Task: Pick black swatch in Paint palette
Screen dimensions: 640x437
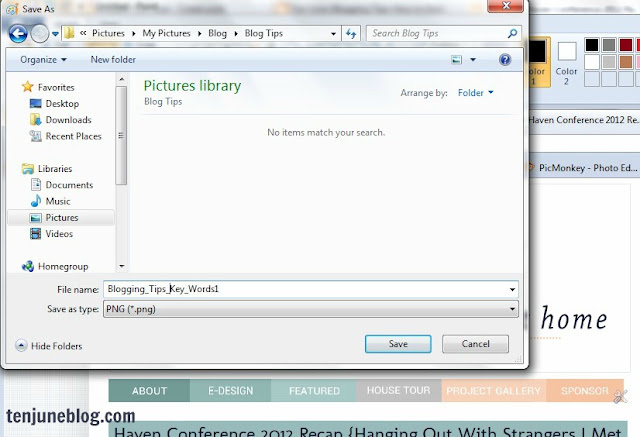Action: (592, 45)
